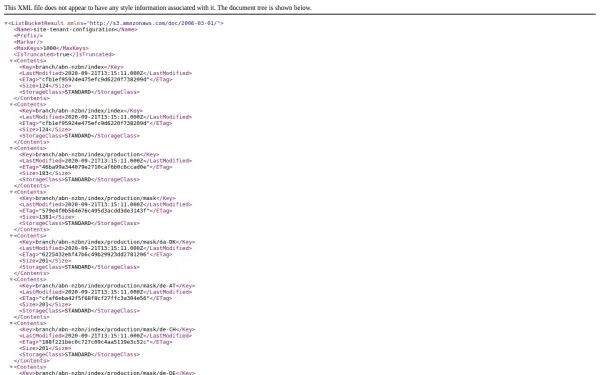The width and height of the screenshot is (600, 375).
Task: Click the IsTruncated value true
Action: pos(62,54)
